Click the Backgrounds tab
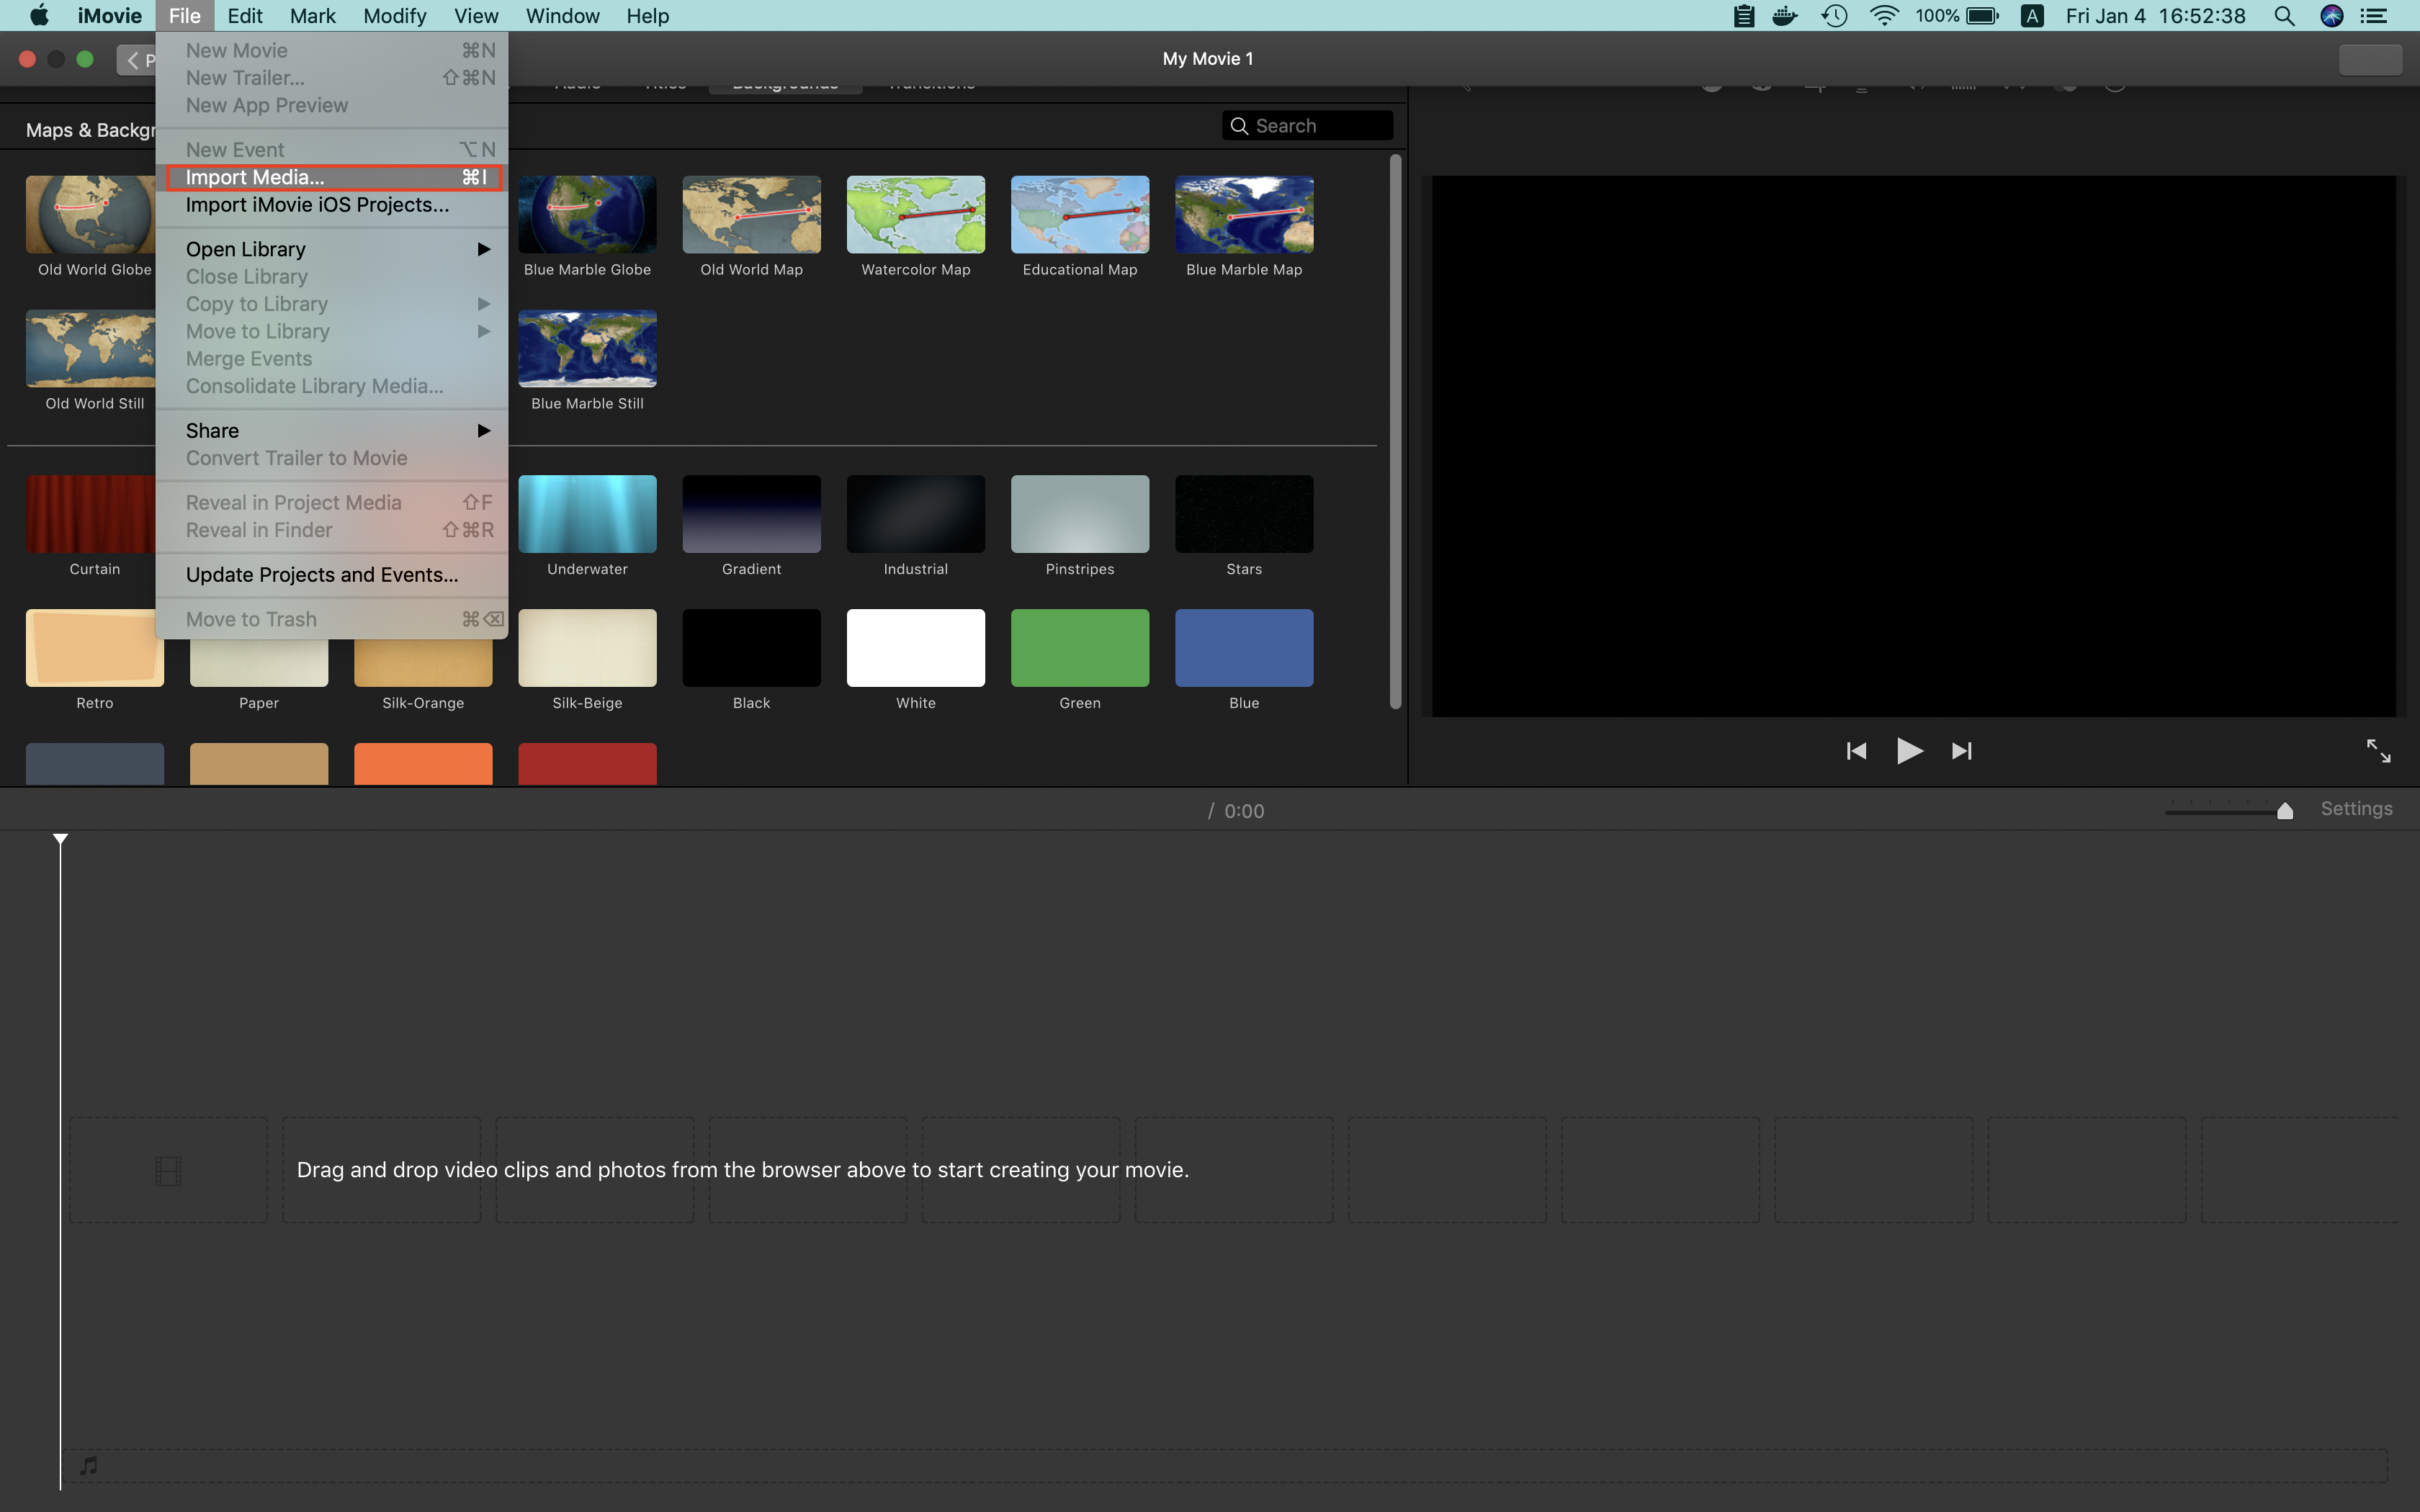 (x=785, y=88)
